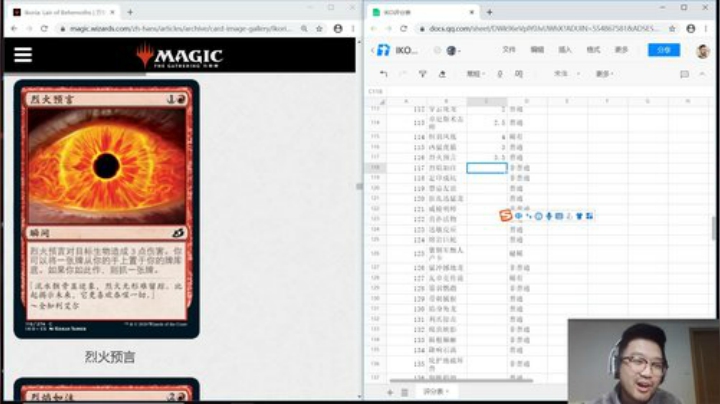Screen dimensions: 720x404
Task: Click the back chevron beside the Tencent Docs logo
Action: point(372,50)
